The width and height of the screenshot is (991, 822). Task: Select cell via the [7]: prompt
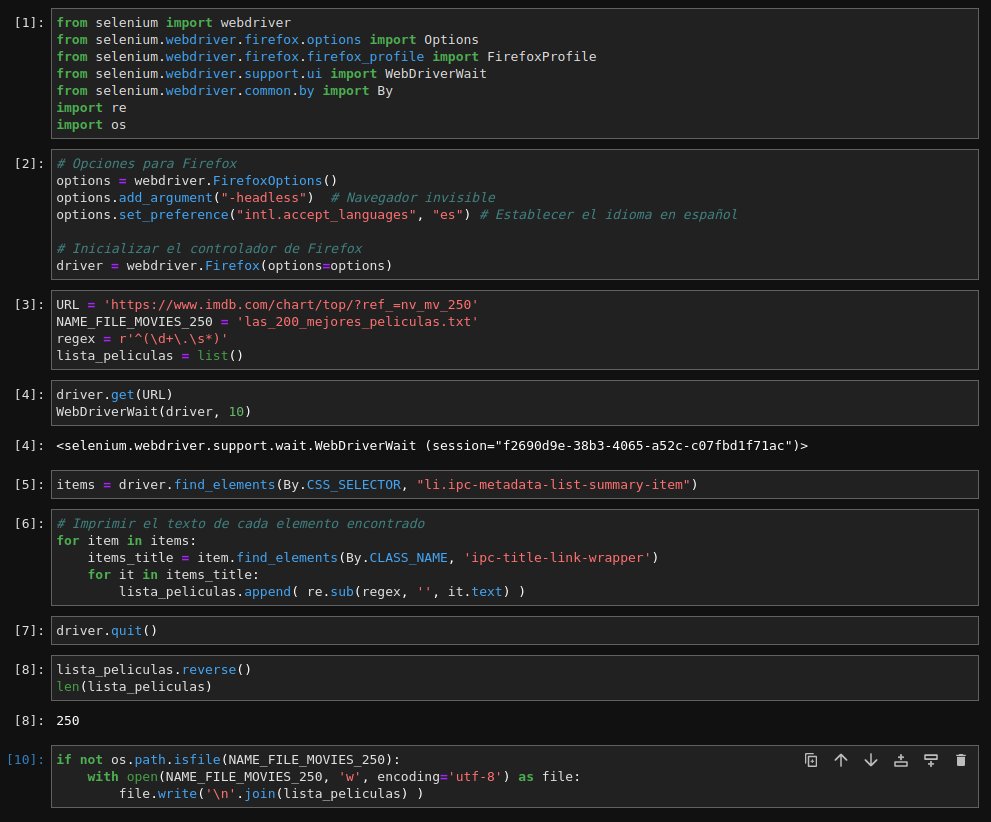[29, 631]
